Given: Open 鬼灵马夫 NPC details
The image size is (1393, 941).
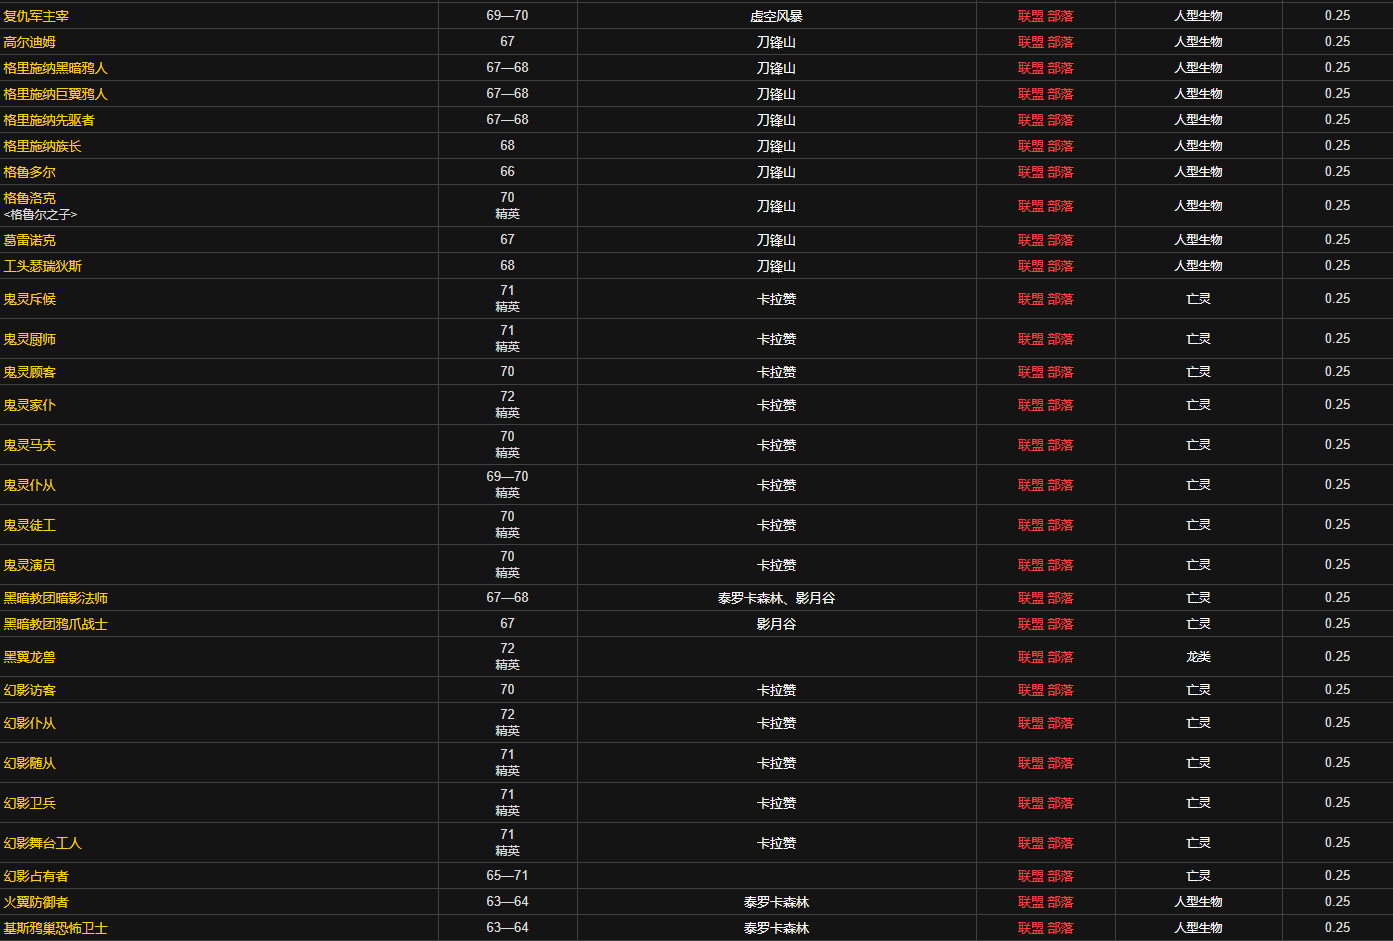Looking at the screenshot, I should click(30, 445).
